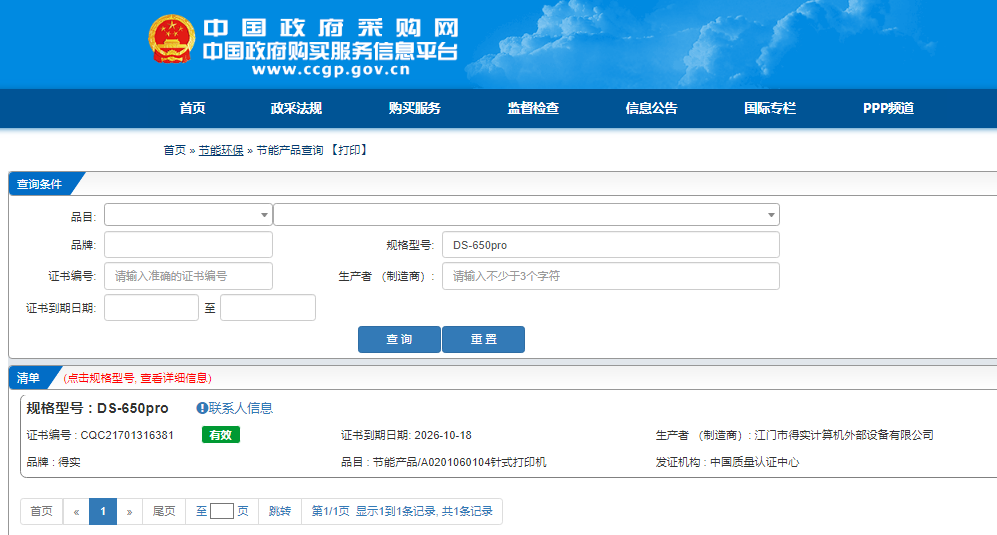Click manufacturer 江门市得实计算机外部设备有限公司
Screen dimensions: 997x535
point(844,435)
